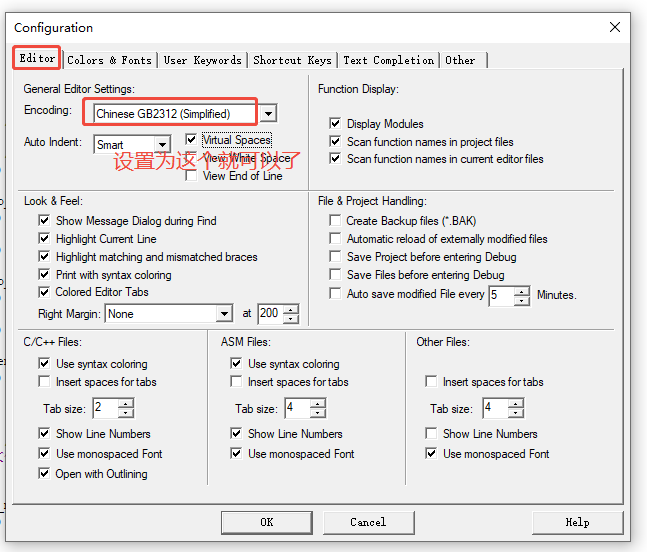Check Save Project before entering Debug
647x552 pixels.
[x=335, y=257]
